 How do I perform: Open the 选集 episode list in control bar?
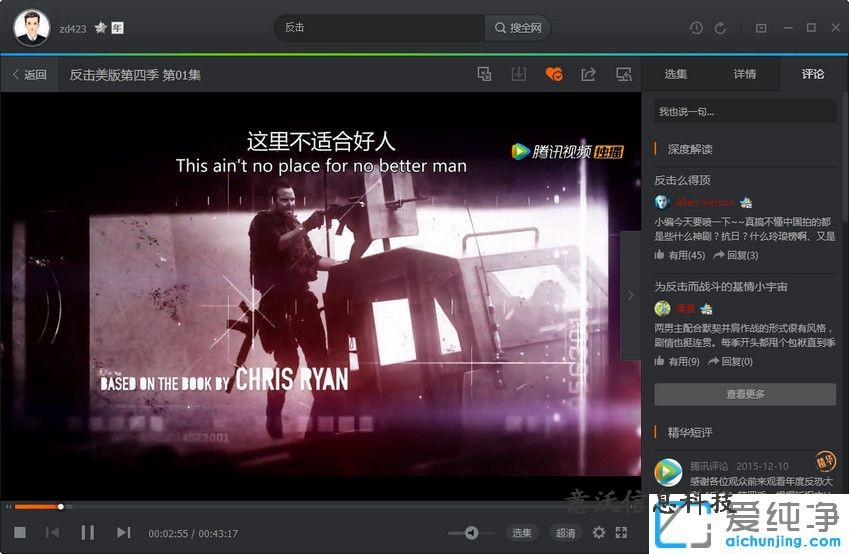point(522,533)
